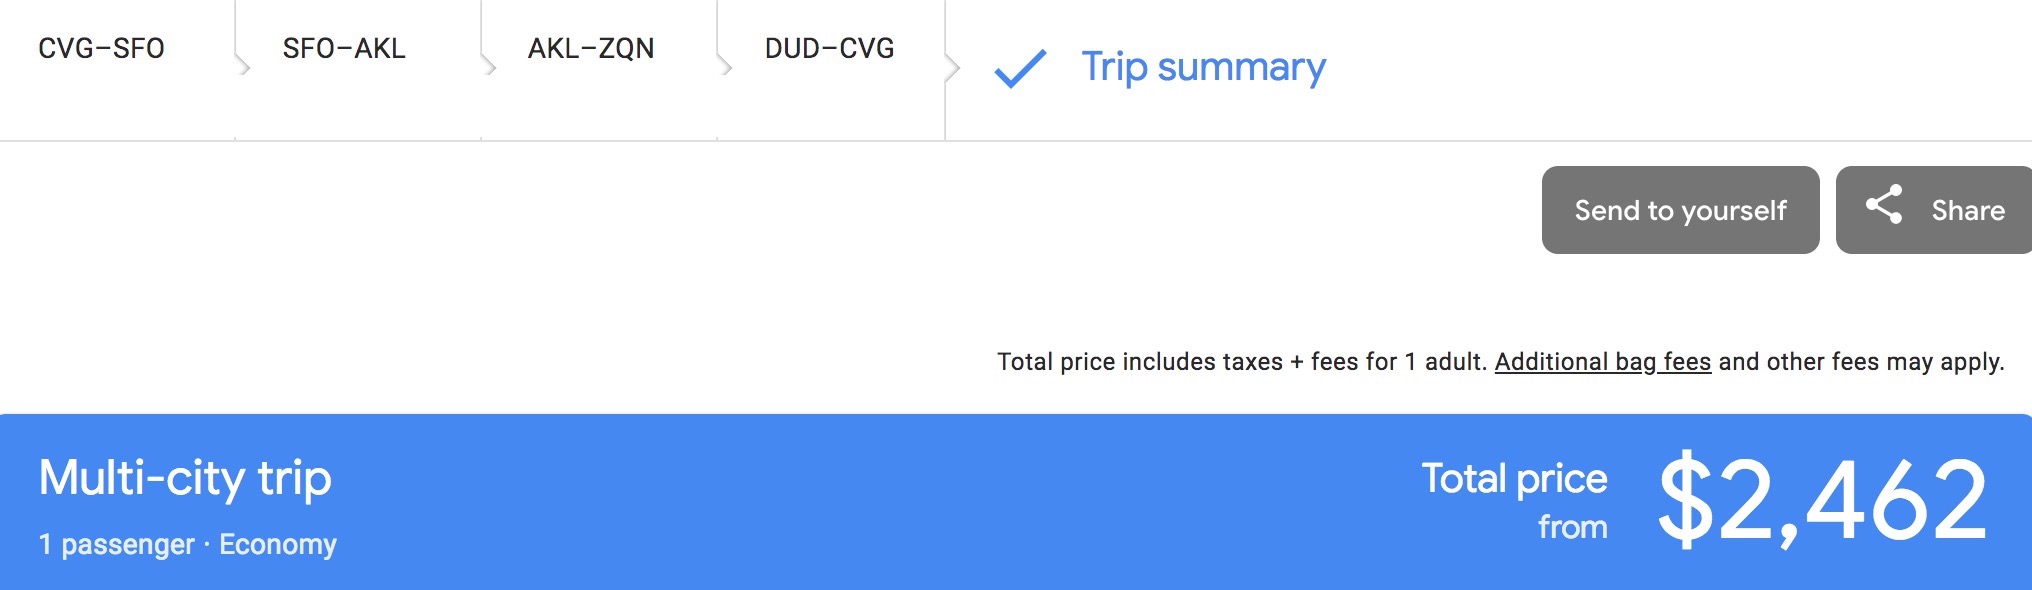Click the '1 passenger' text
This screenshot has width=2032, height=590.
(x=116, y=545)
